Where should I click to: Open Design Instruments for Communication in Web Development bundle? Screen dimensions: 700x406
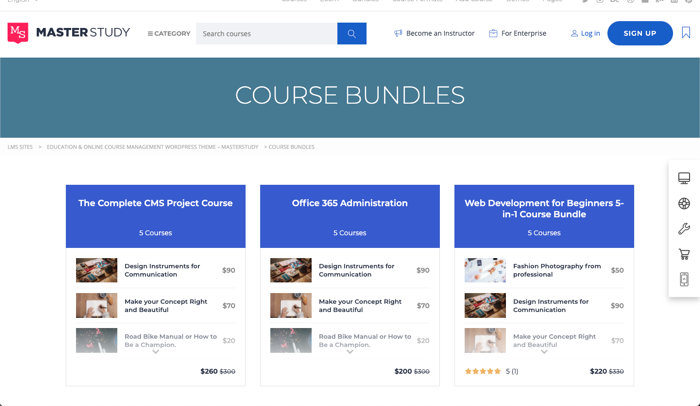pos(550,306)
